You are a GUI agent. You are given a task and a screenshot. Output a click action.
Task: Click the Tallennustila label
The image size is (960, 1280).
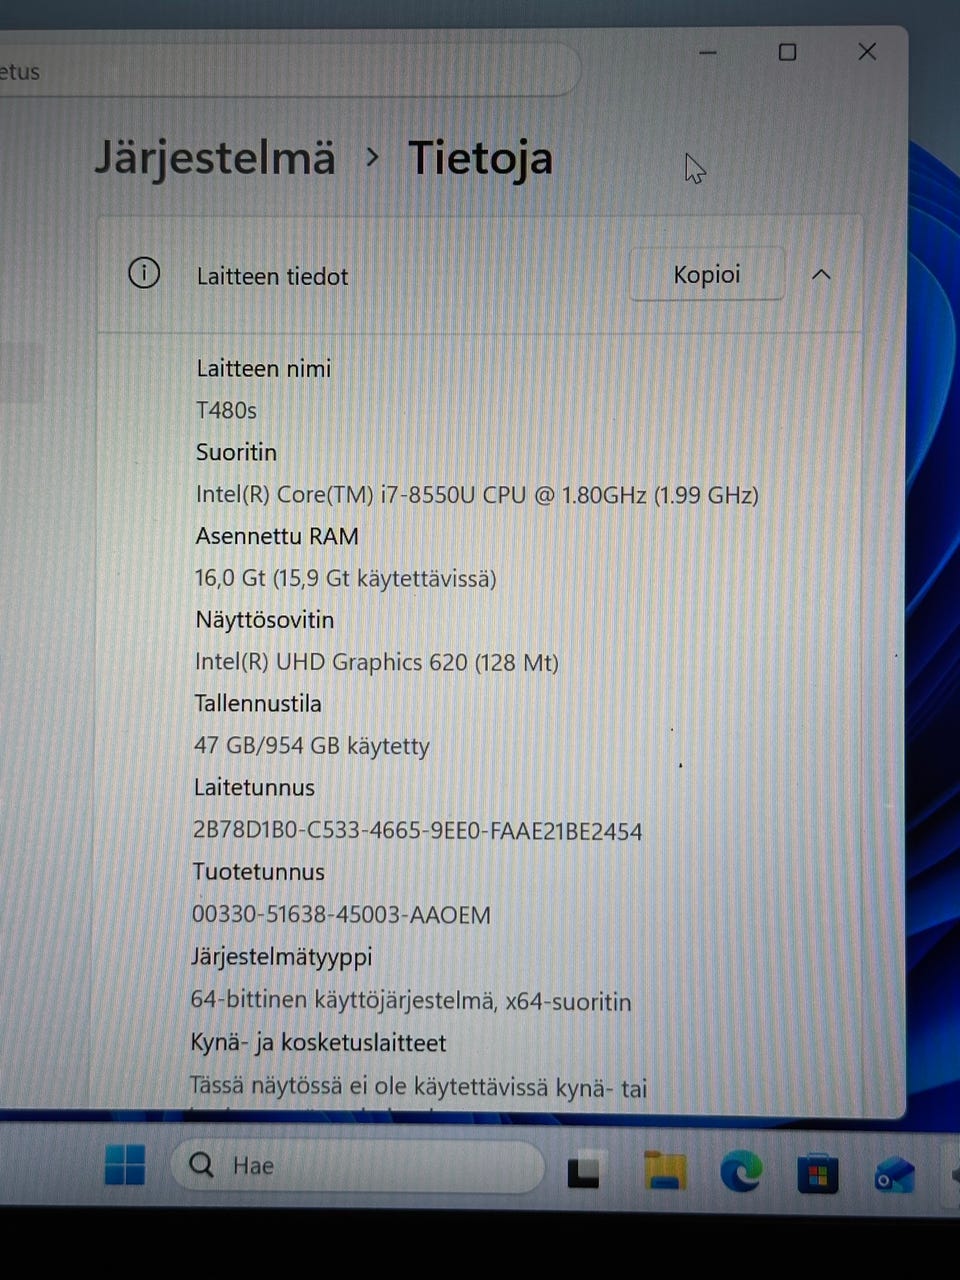point(258,704)
